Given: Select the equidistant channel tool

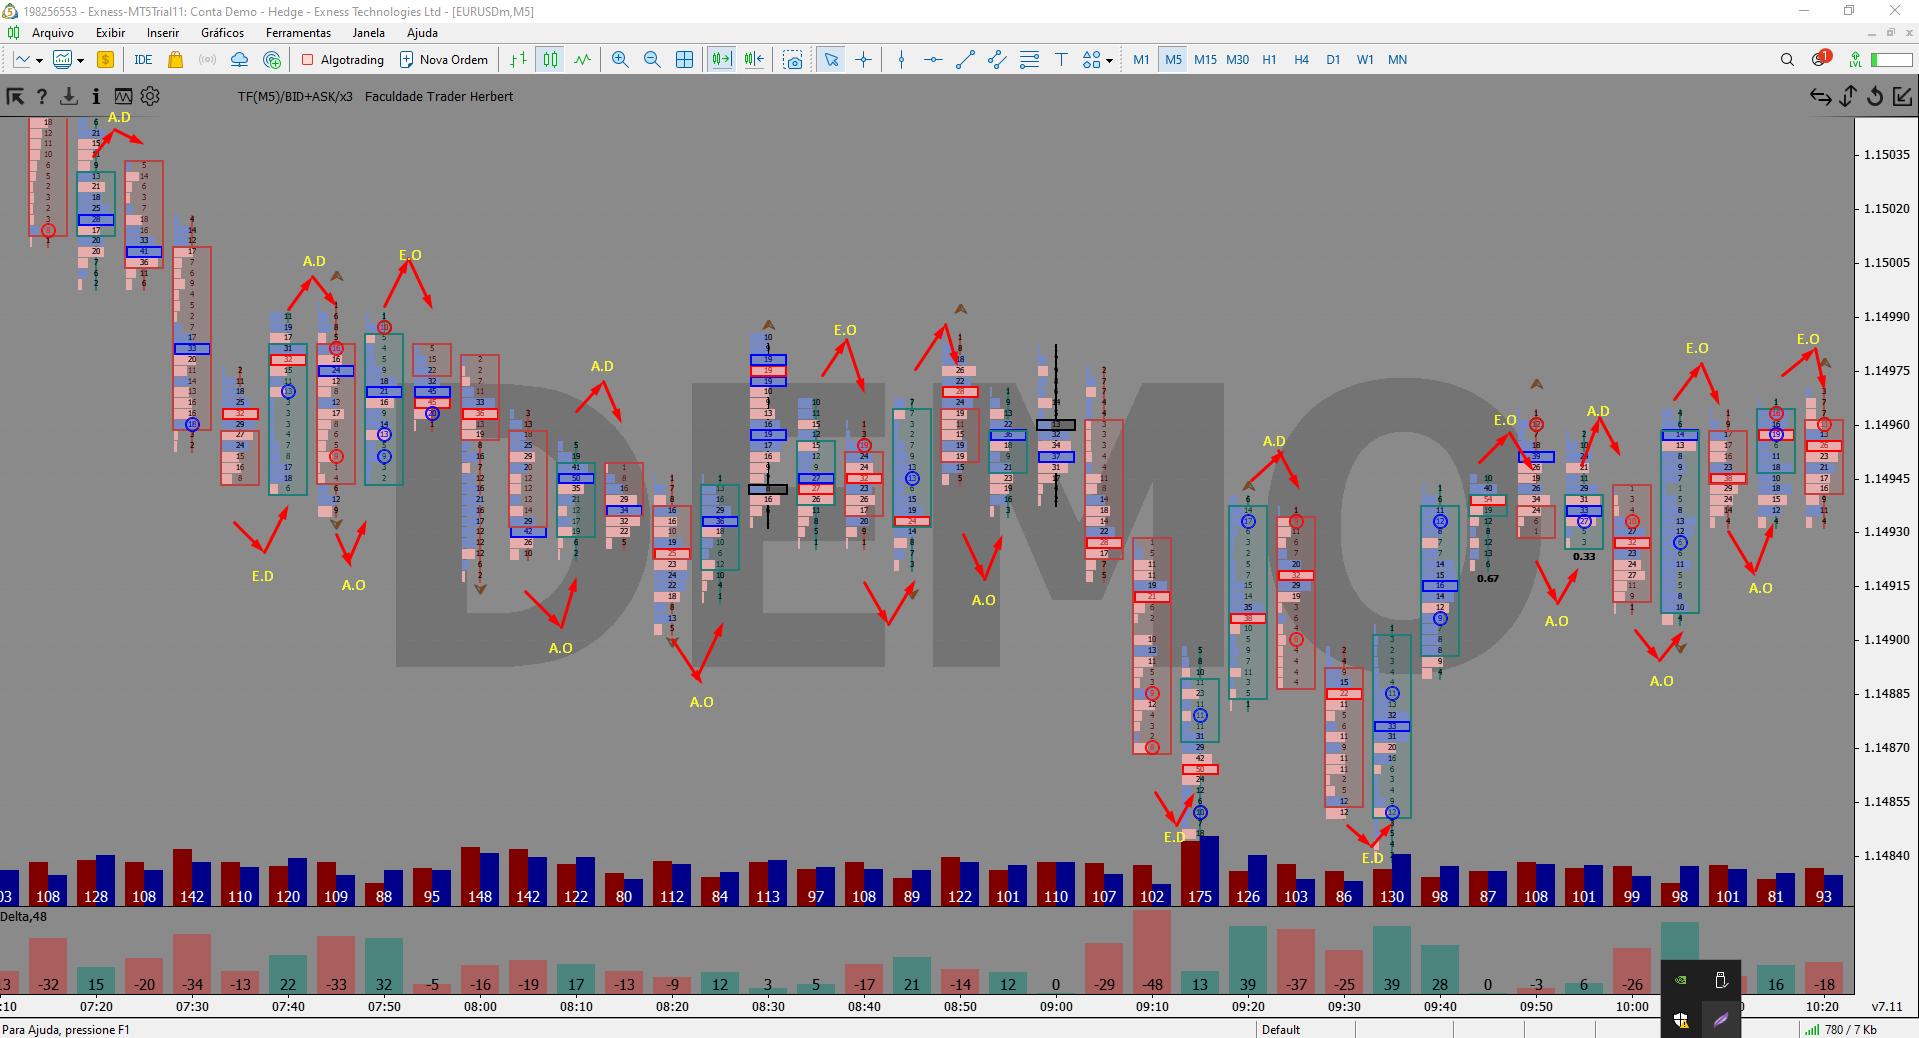Looking at the screenshot, I should pyautogui.click(x=997, y=60).
